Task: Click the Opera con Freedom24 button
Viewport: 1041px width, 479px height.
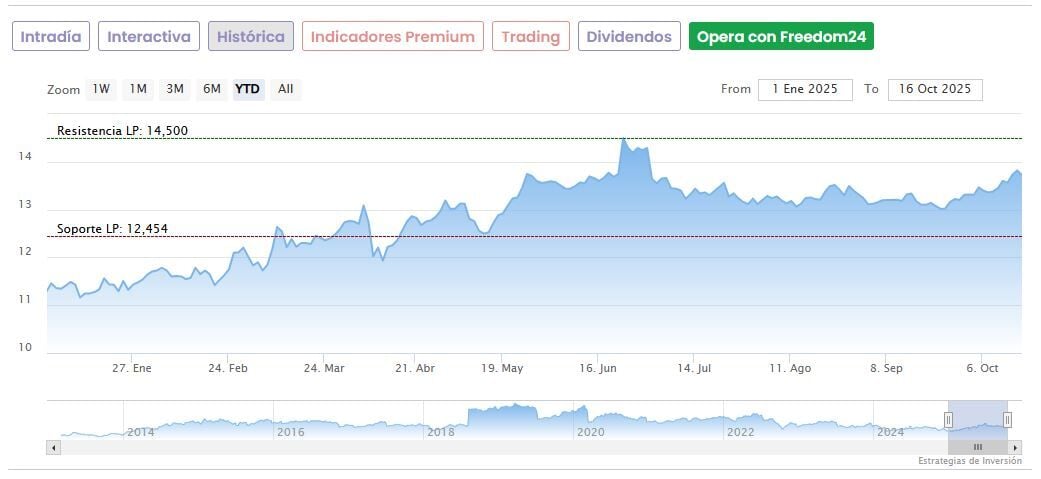Action: coord(782,37)
